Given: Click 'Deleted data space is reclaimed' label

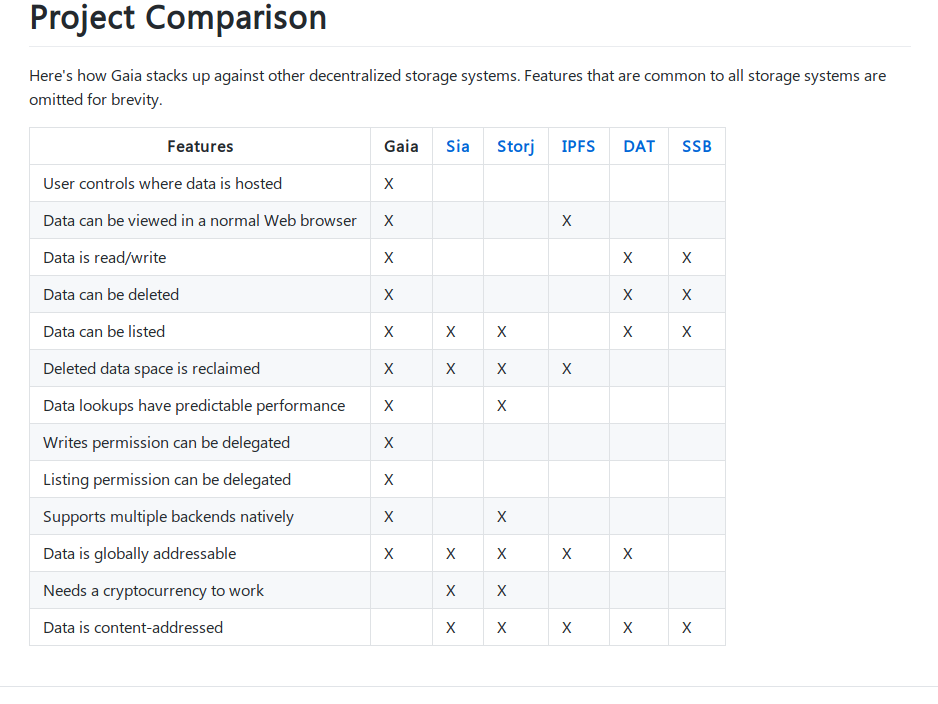Looking at the screenshot, I should (x=151, y=368).
